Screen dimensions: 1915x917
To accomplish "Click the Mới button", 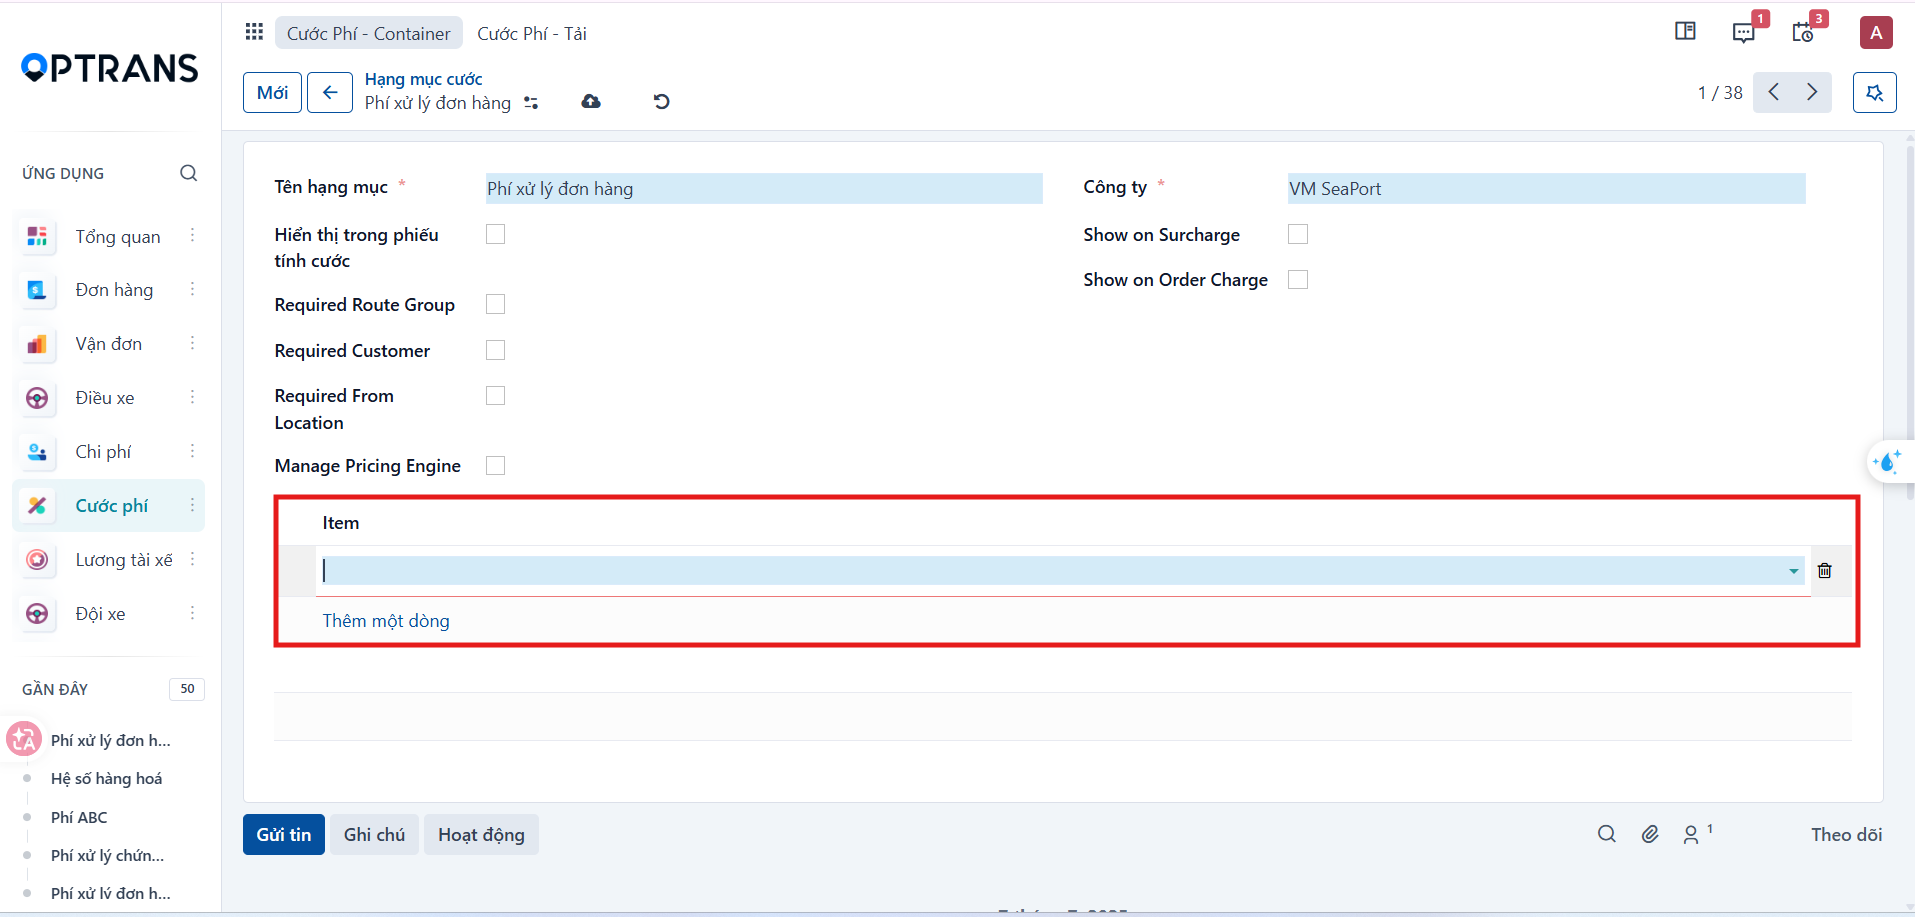I will (x=272, y=93).
